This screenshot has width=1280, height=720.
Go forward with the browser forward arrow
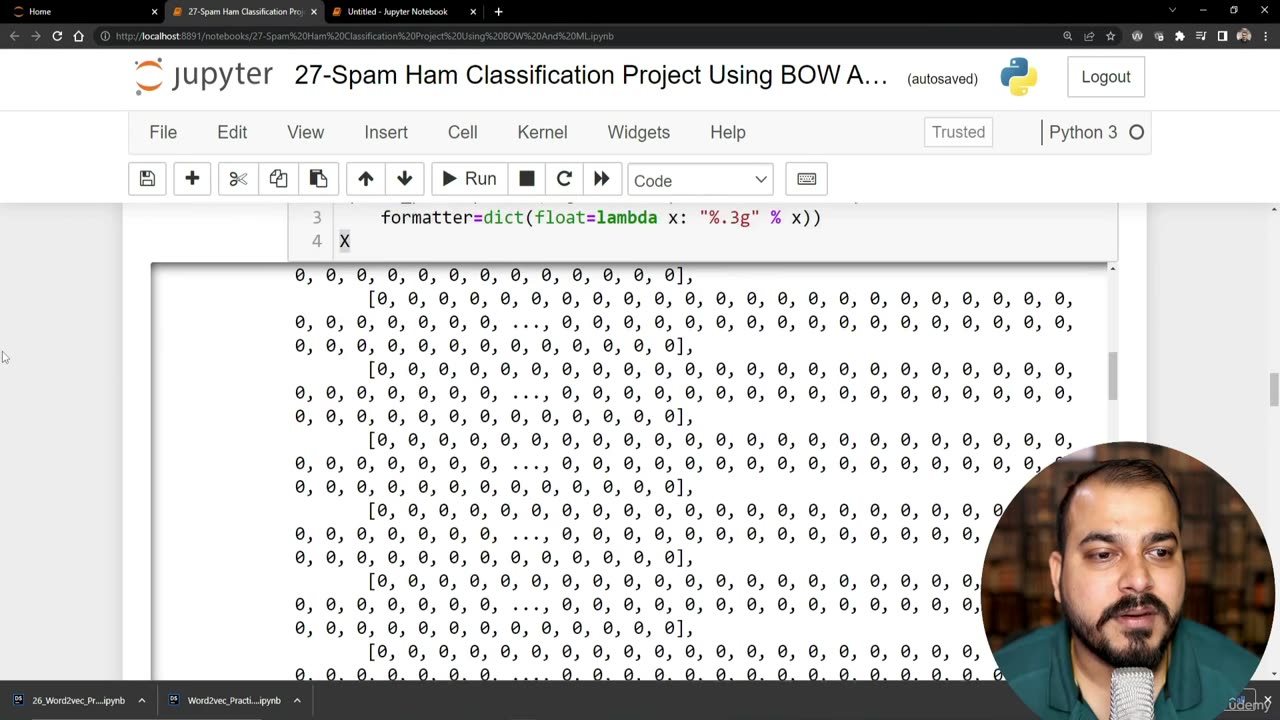[x=36, y=36]
